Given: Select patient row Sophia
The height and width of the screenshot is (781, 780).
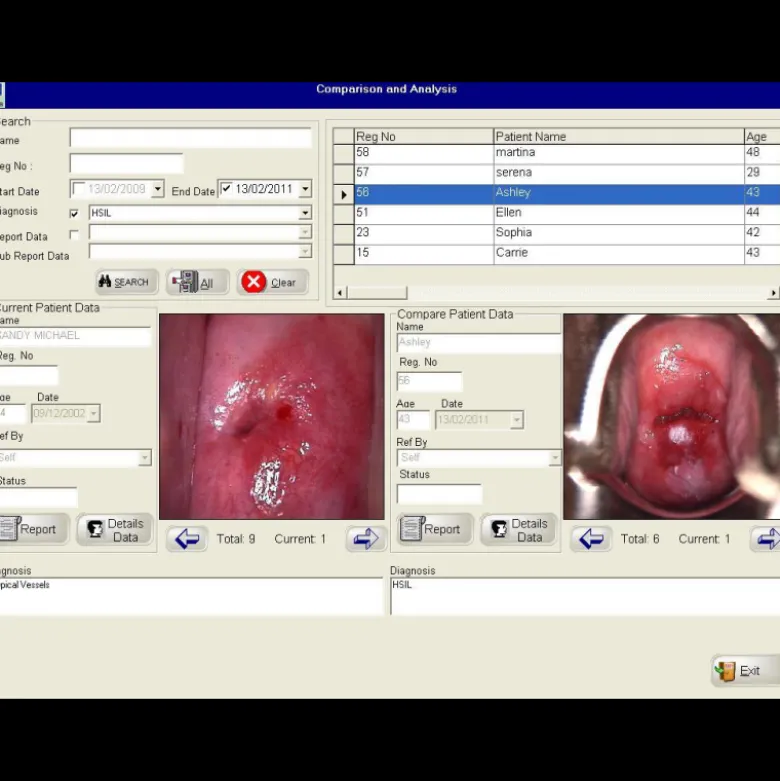Looking at the screenshot, I should (x=556, y=234).
